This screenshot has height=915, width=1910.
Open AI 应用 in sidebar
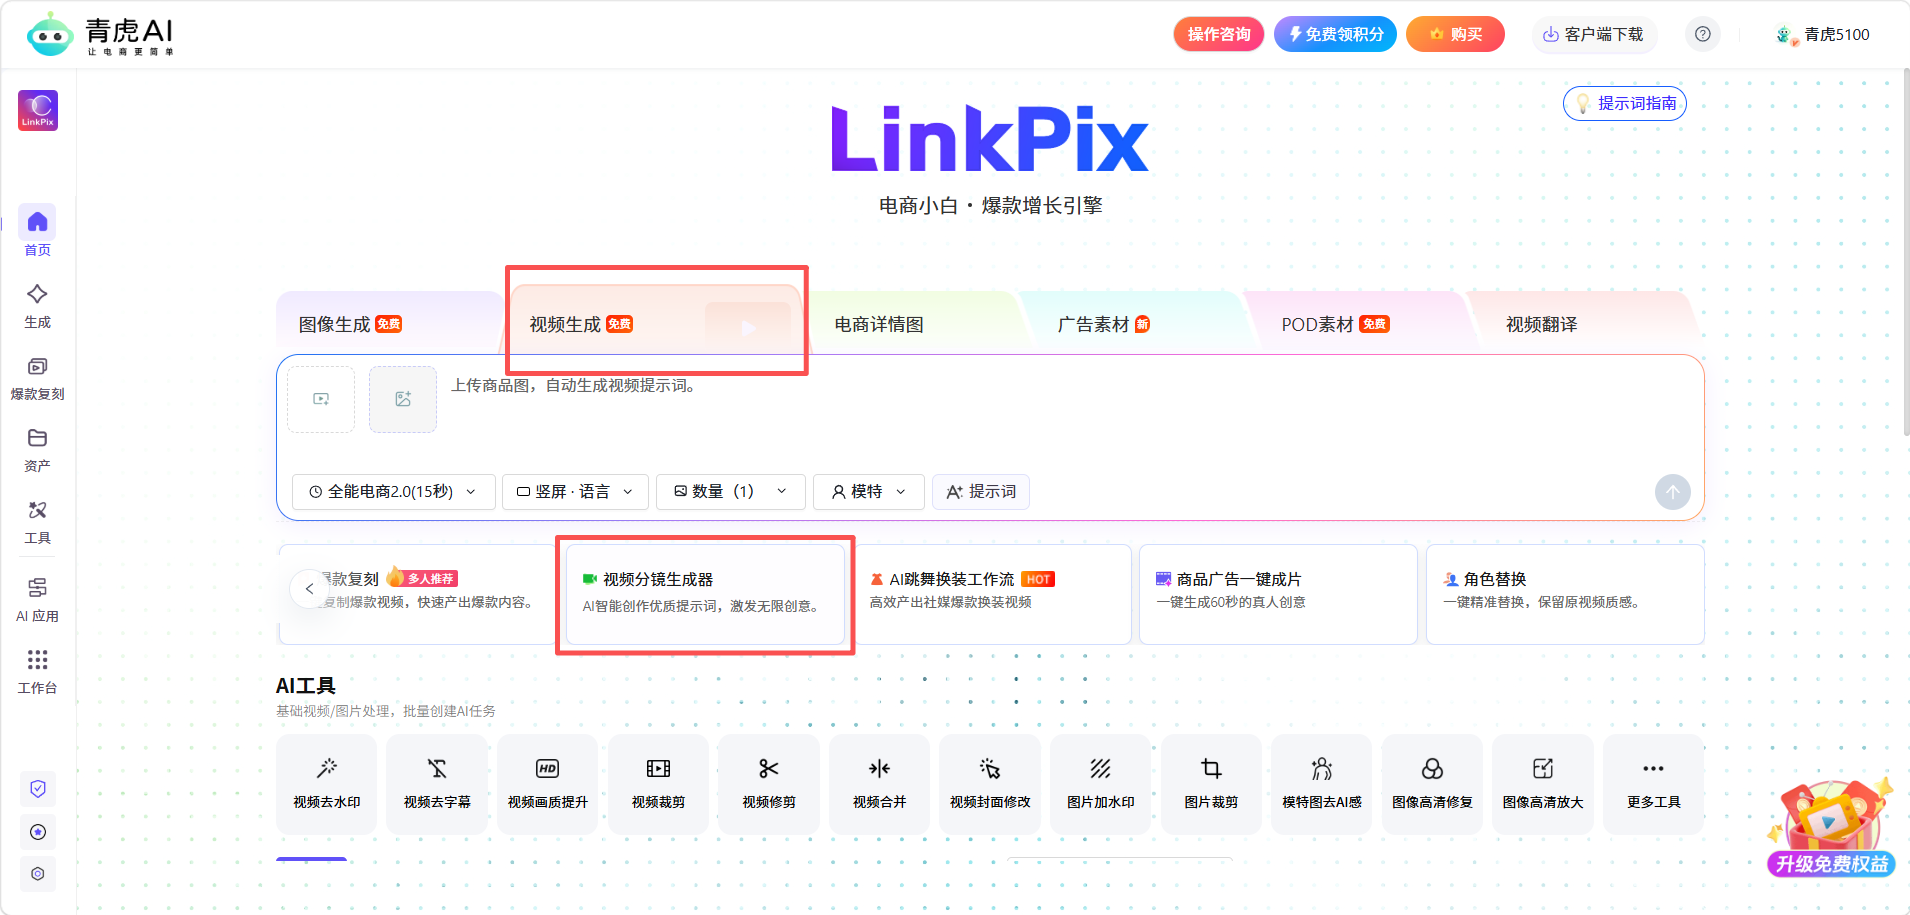(37, 599)
